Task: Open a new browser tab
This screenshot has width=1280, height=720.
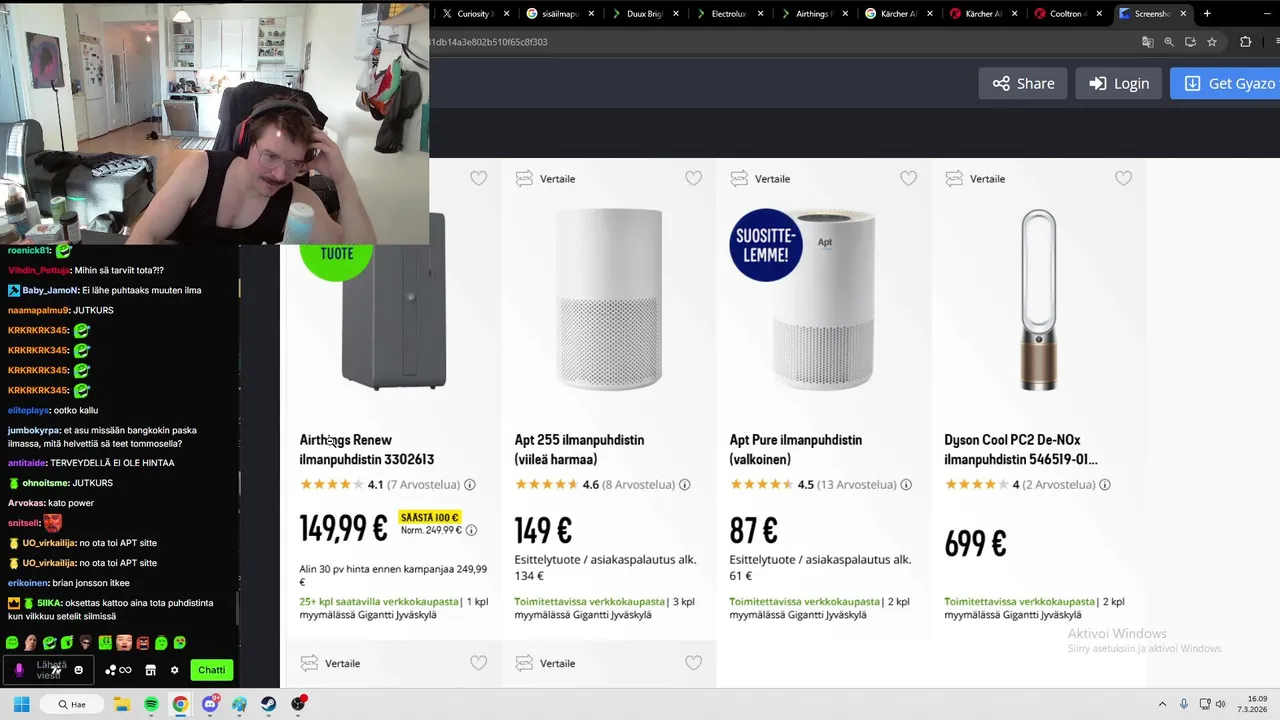Action: point(1207,13)
